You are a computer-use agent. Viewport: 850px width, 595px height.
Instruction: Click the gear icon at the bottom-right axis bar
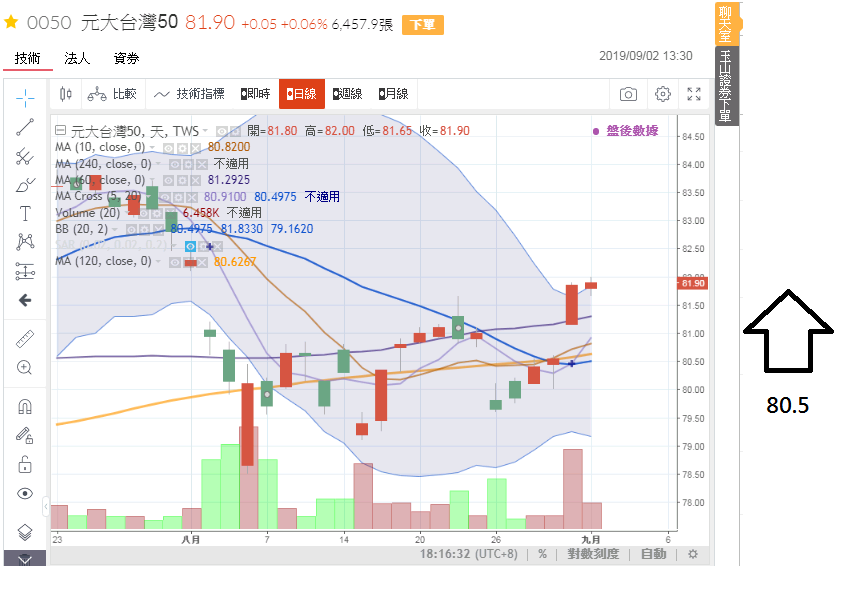693,554
